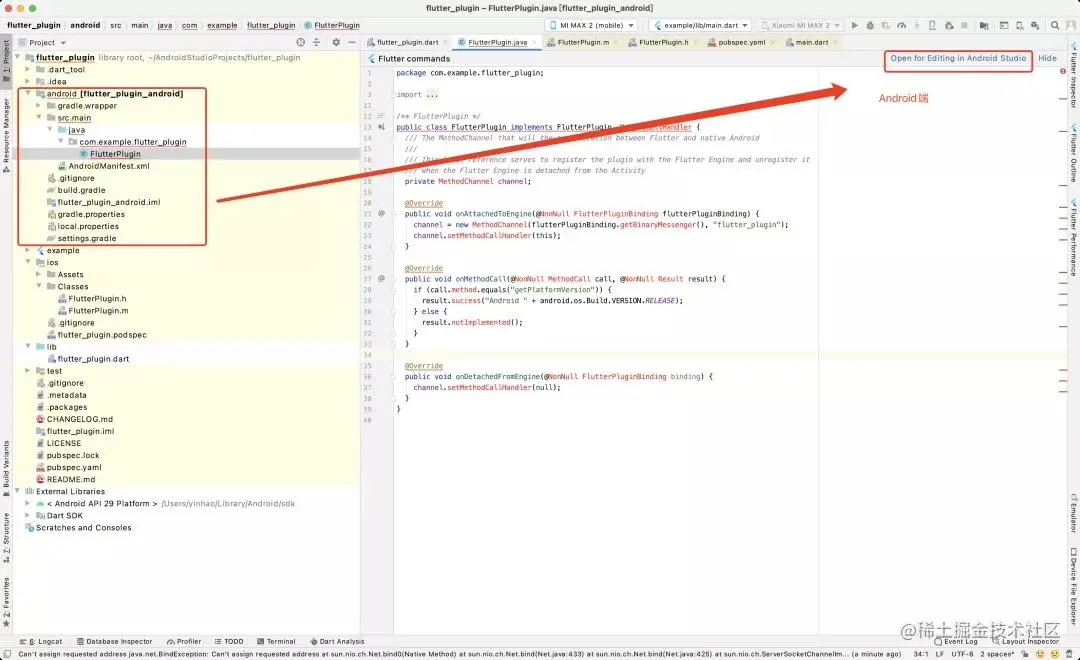
Task: Open Project panel settings gear
Action: click(335, 42)
